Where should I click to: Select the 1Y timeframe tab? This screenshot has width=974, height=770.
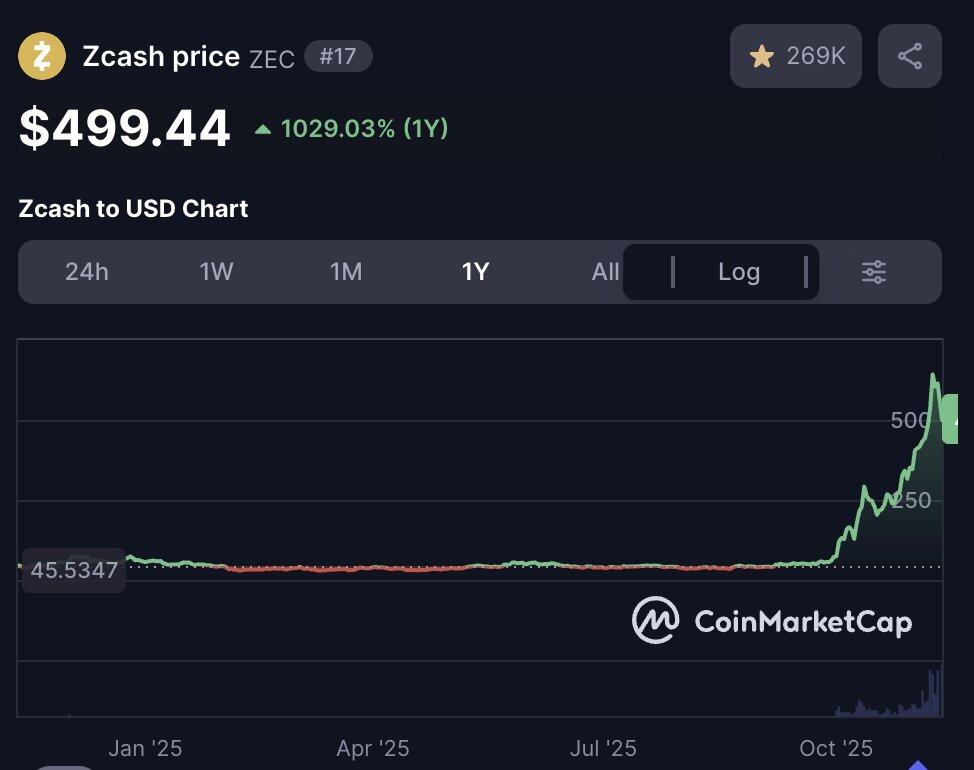[475, 272]
